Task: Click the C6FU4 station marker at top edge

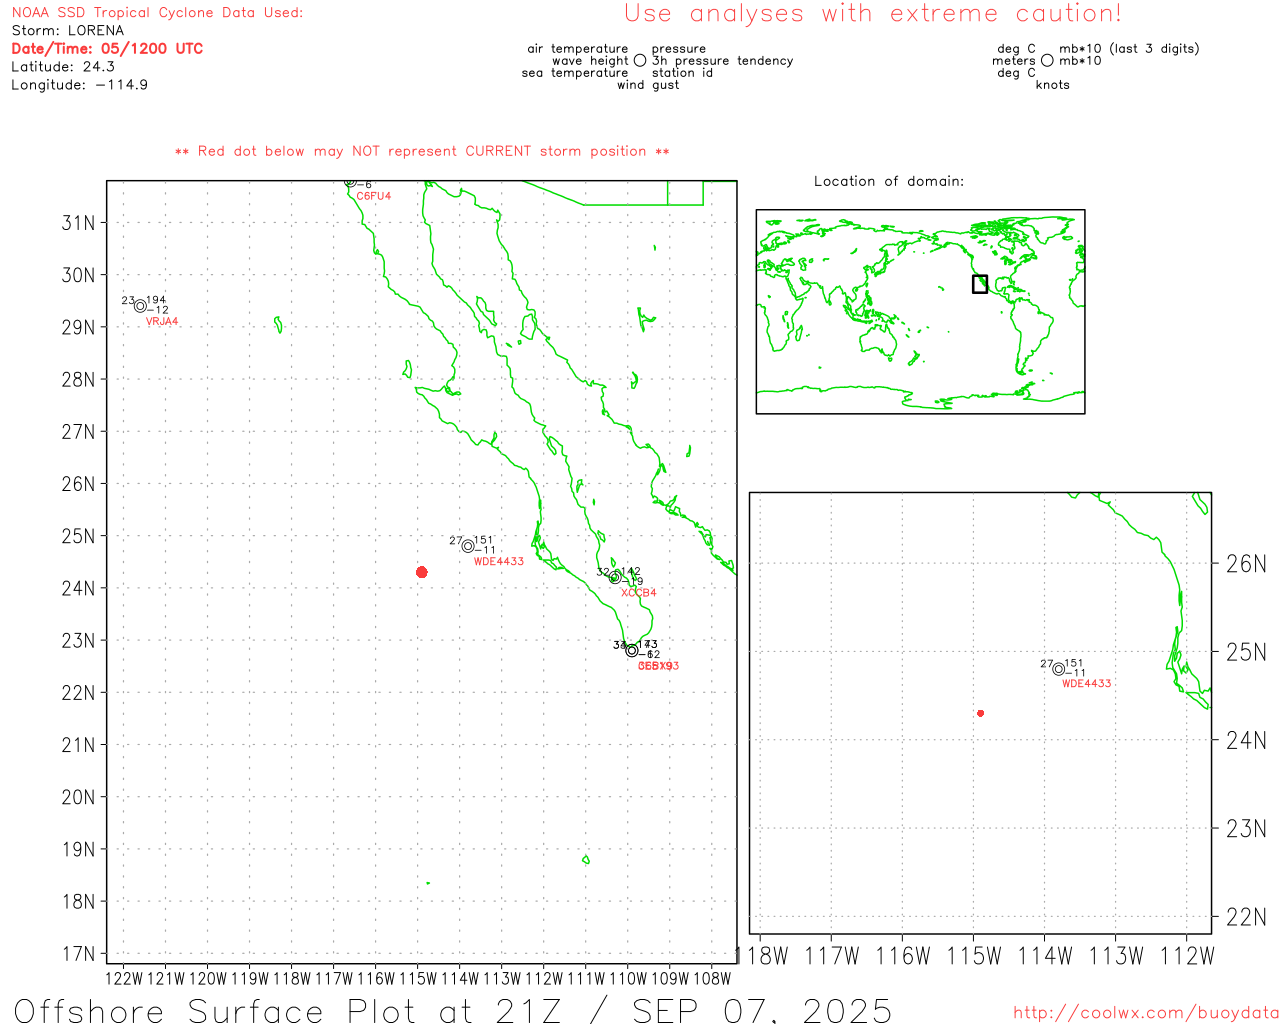Action: 350,182
